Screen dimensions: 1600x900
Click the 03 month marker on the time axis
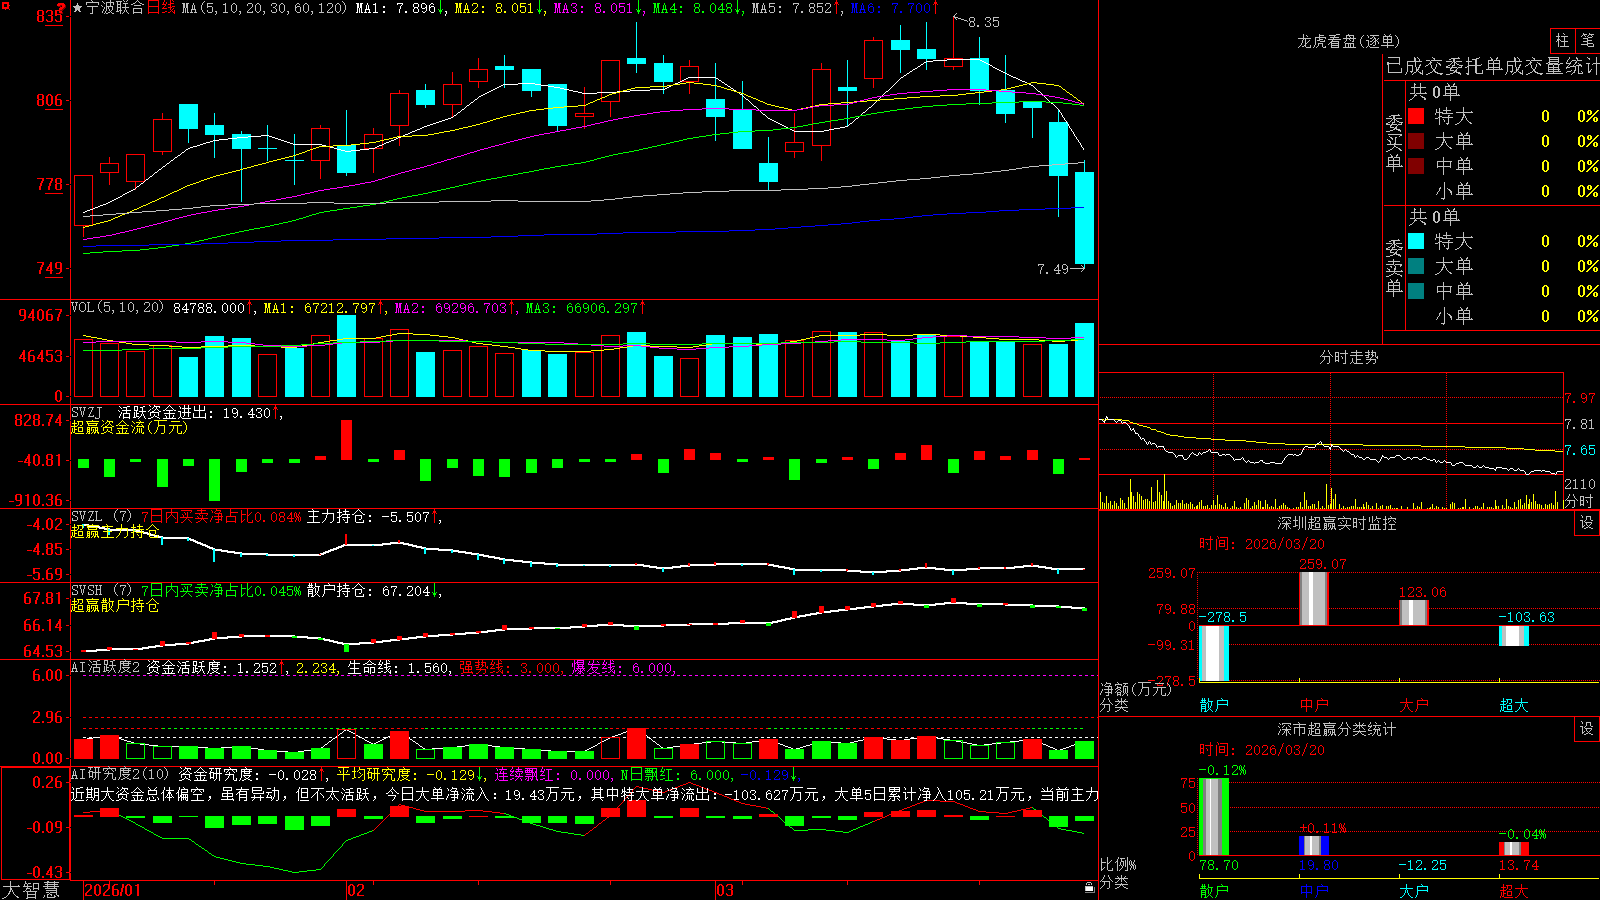tap(725, 890)
